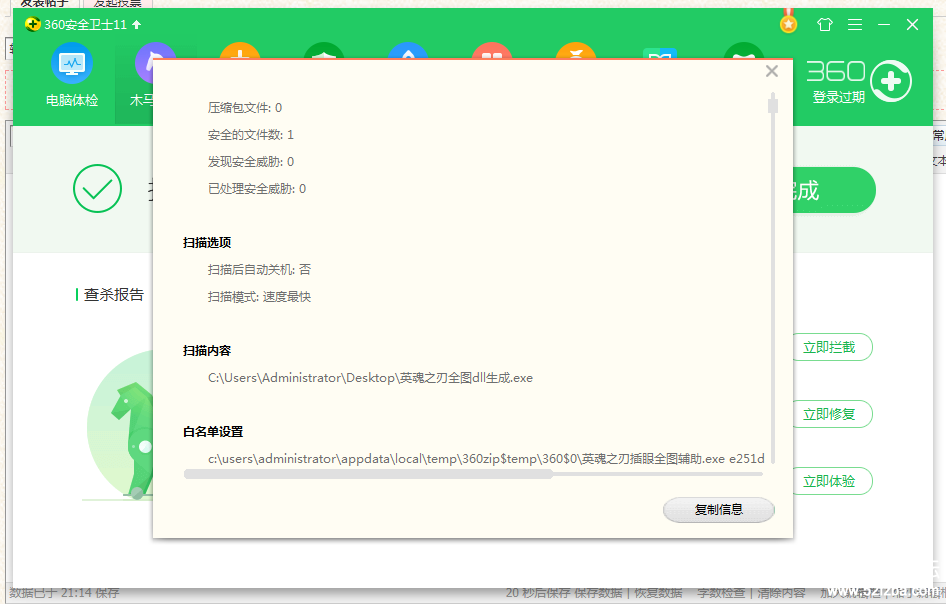
Task: Click the green checkmark scan-complete icon
Action: tap(97, 188)
